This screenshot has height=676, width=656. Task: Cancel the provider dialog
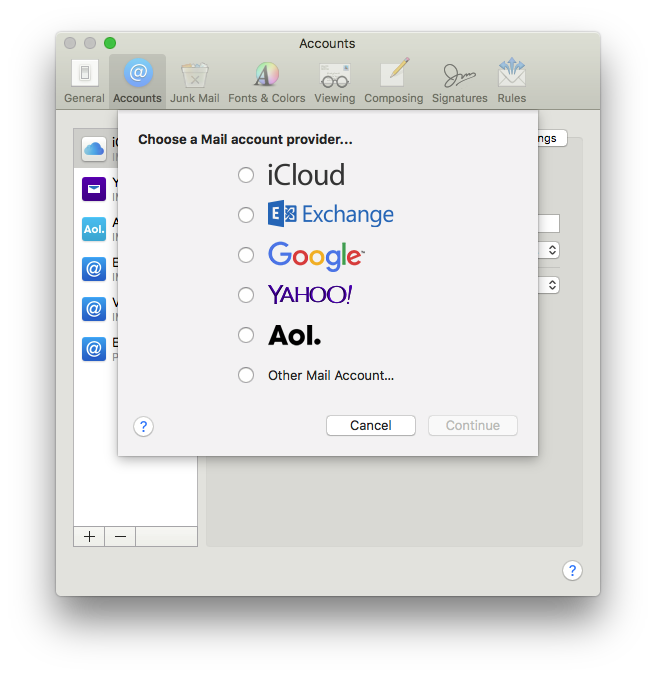(371, 426)
